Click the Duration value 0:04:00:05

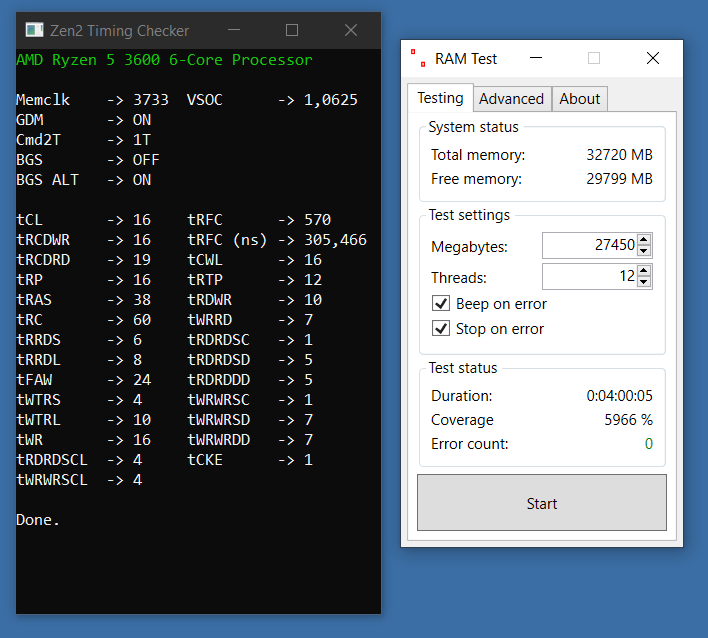[x=619, y=396]
